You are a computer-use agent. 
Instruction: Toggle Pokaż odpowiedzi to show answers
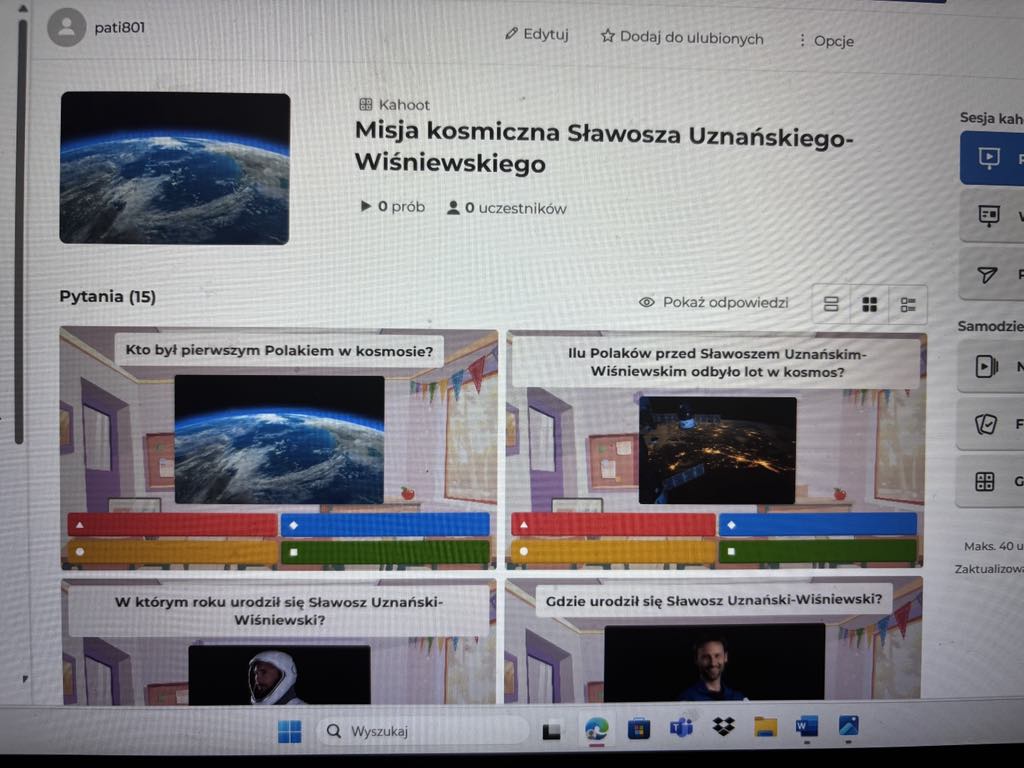click(714, 302)
